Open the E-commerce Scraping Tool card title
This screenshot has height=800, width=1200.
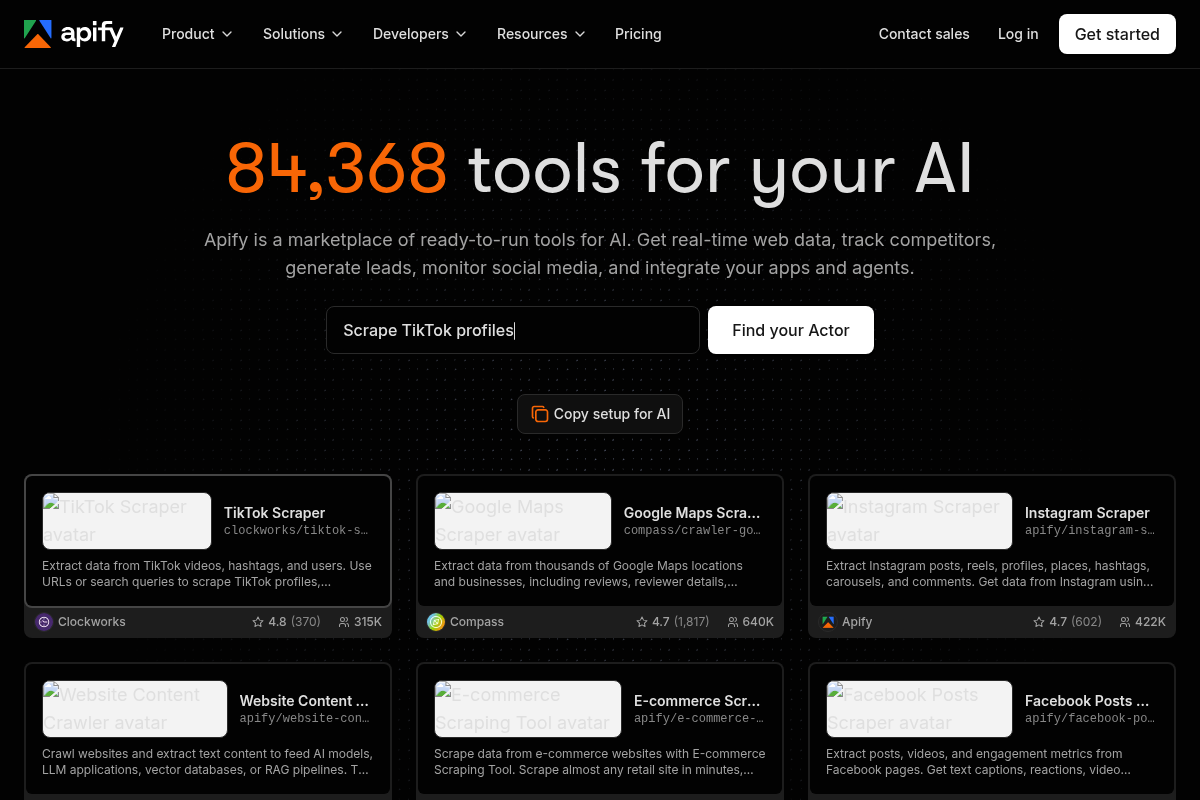click(697, 701)
